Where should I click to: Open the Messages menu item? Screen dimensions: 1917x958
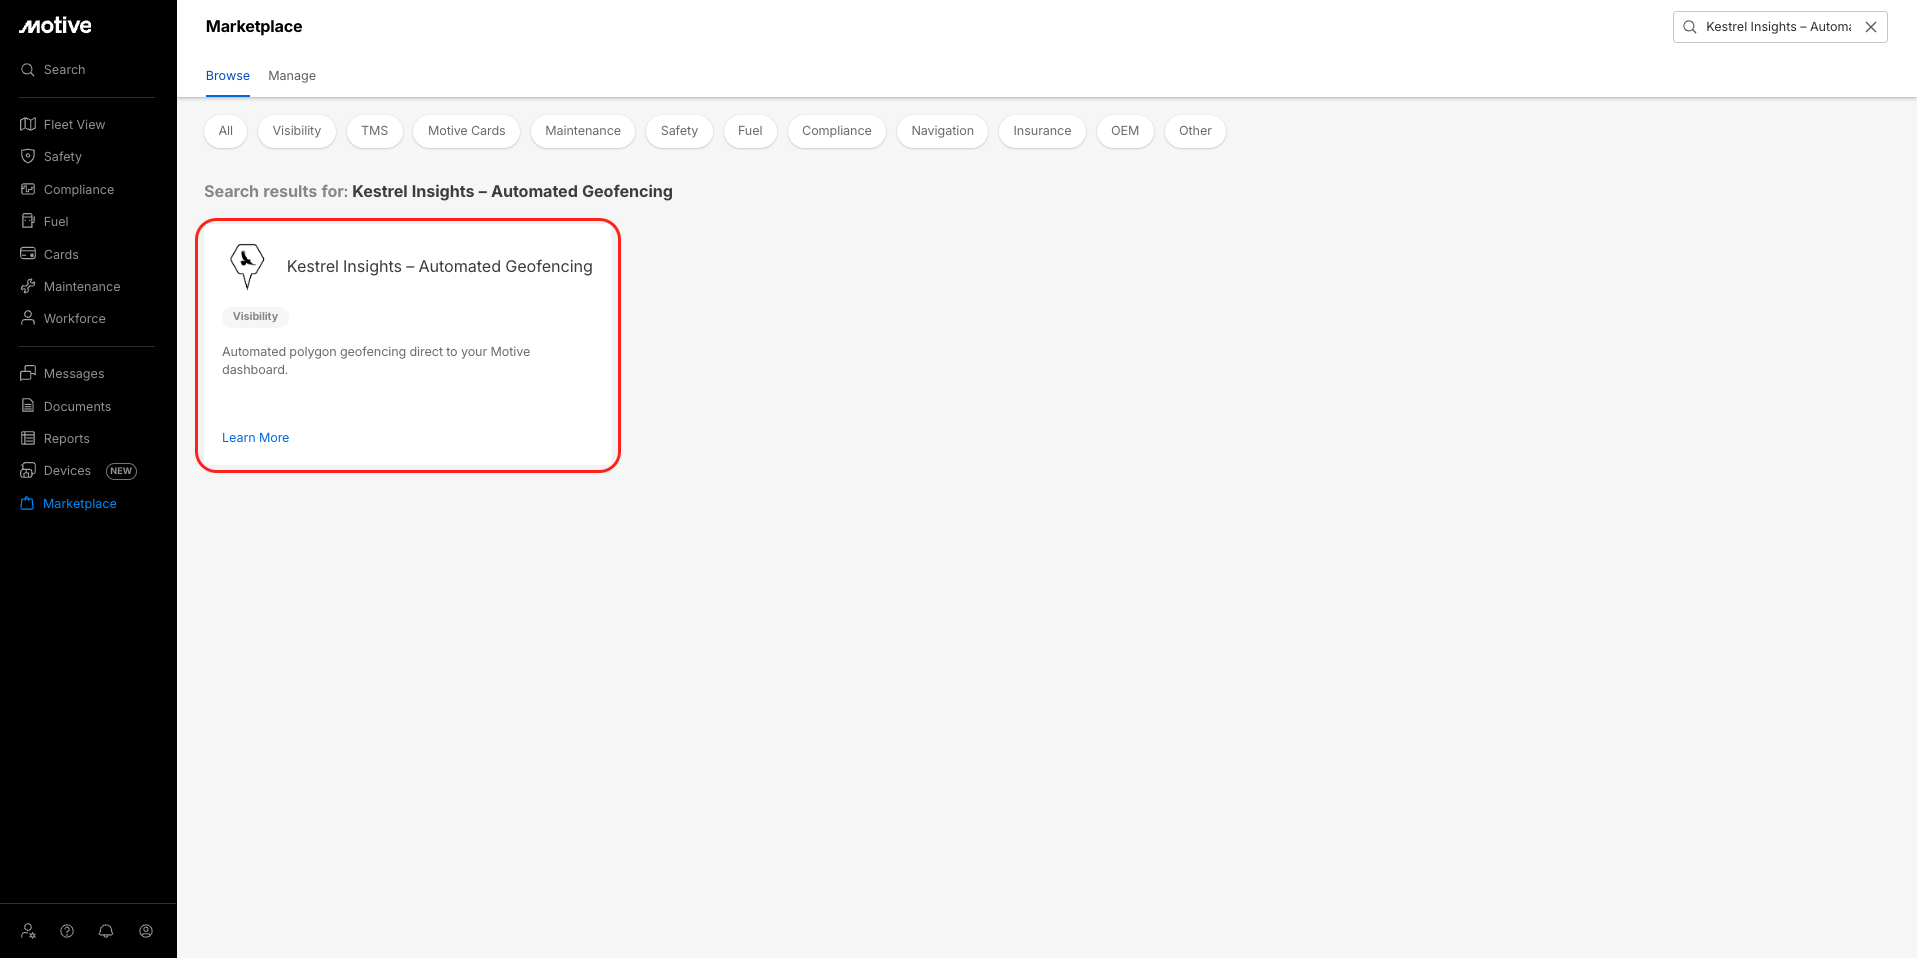[x=74, y=373]
